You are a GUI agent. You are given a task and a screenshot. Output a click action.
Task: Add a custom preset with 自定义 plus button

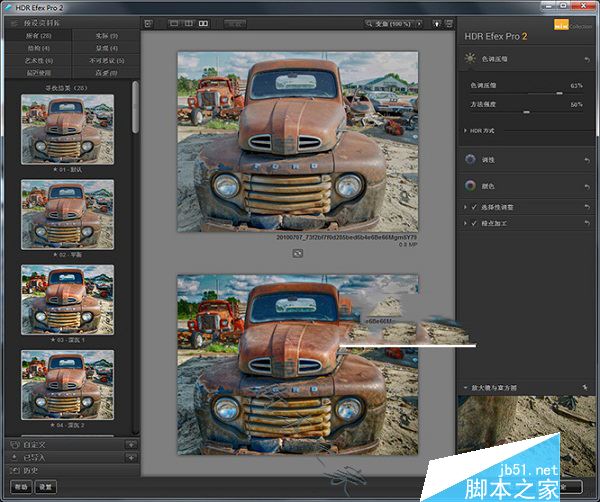tap(131, 445)
